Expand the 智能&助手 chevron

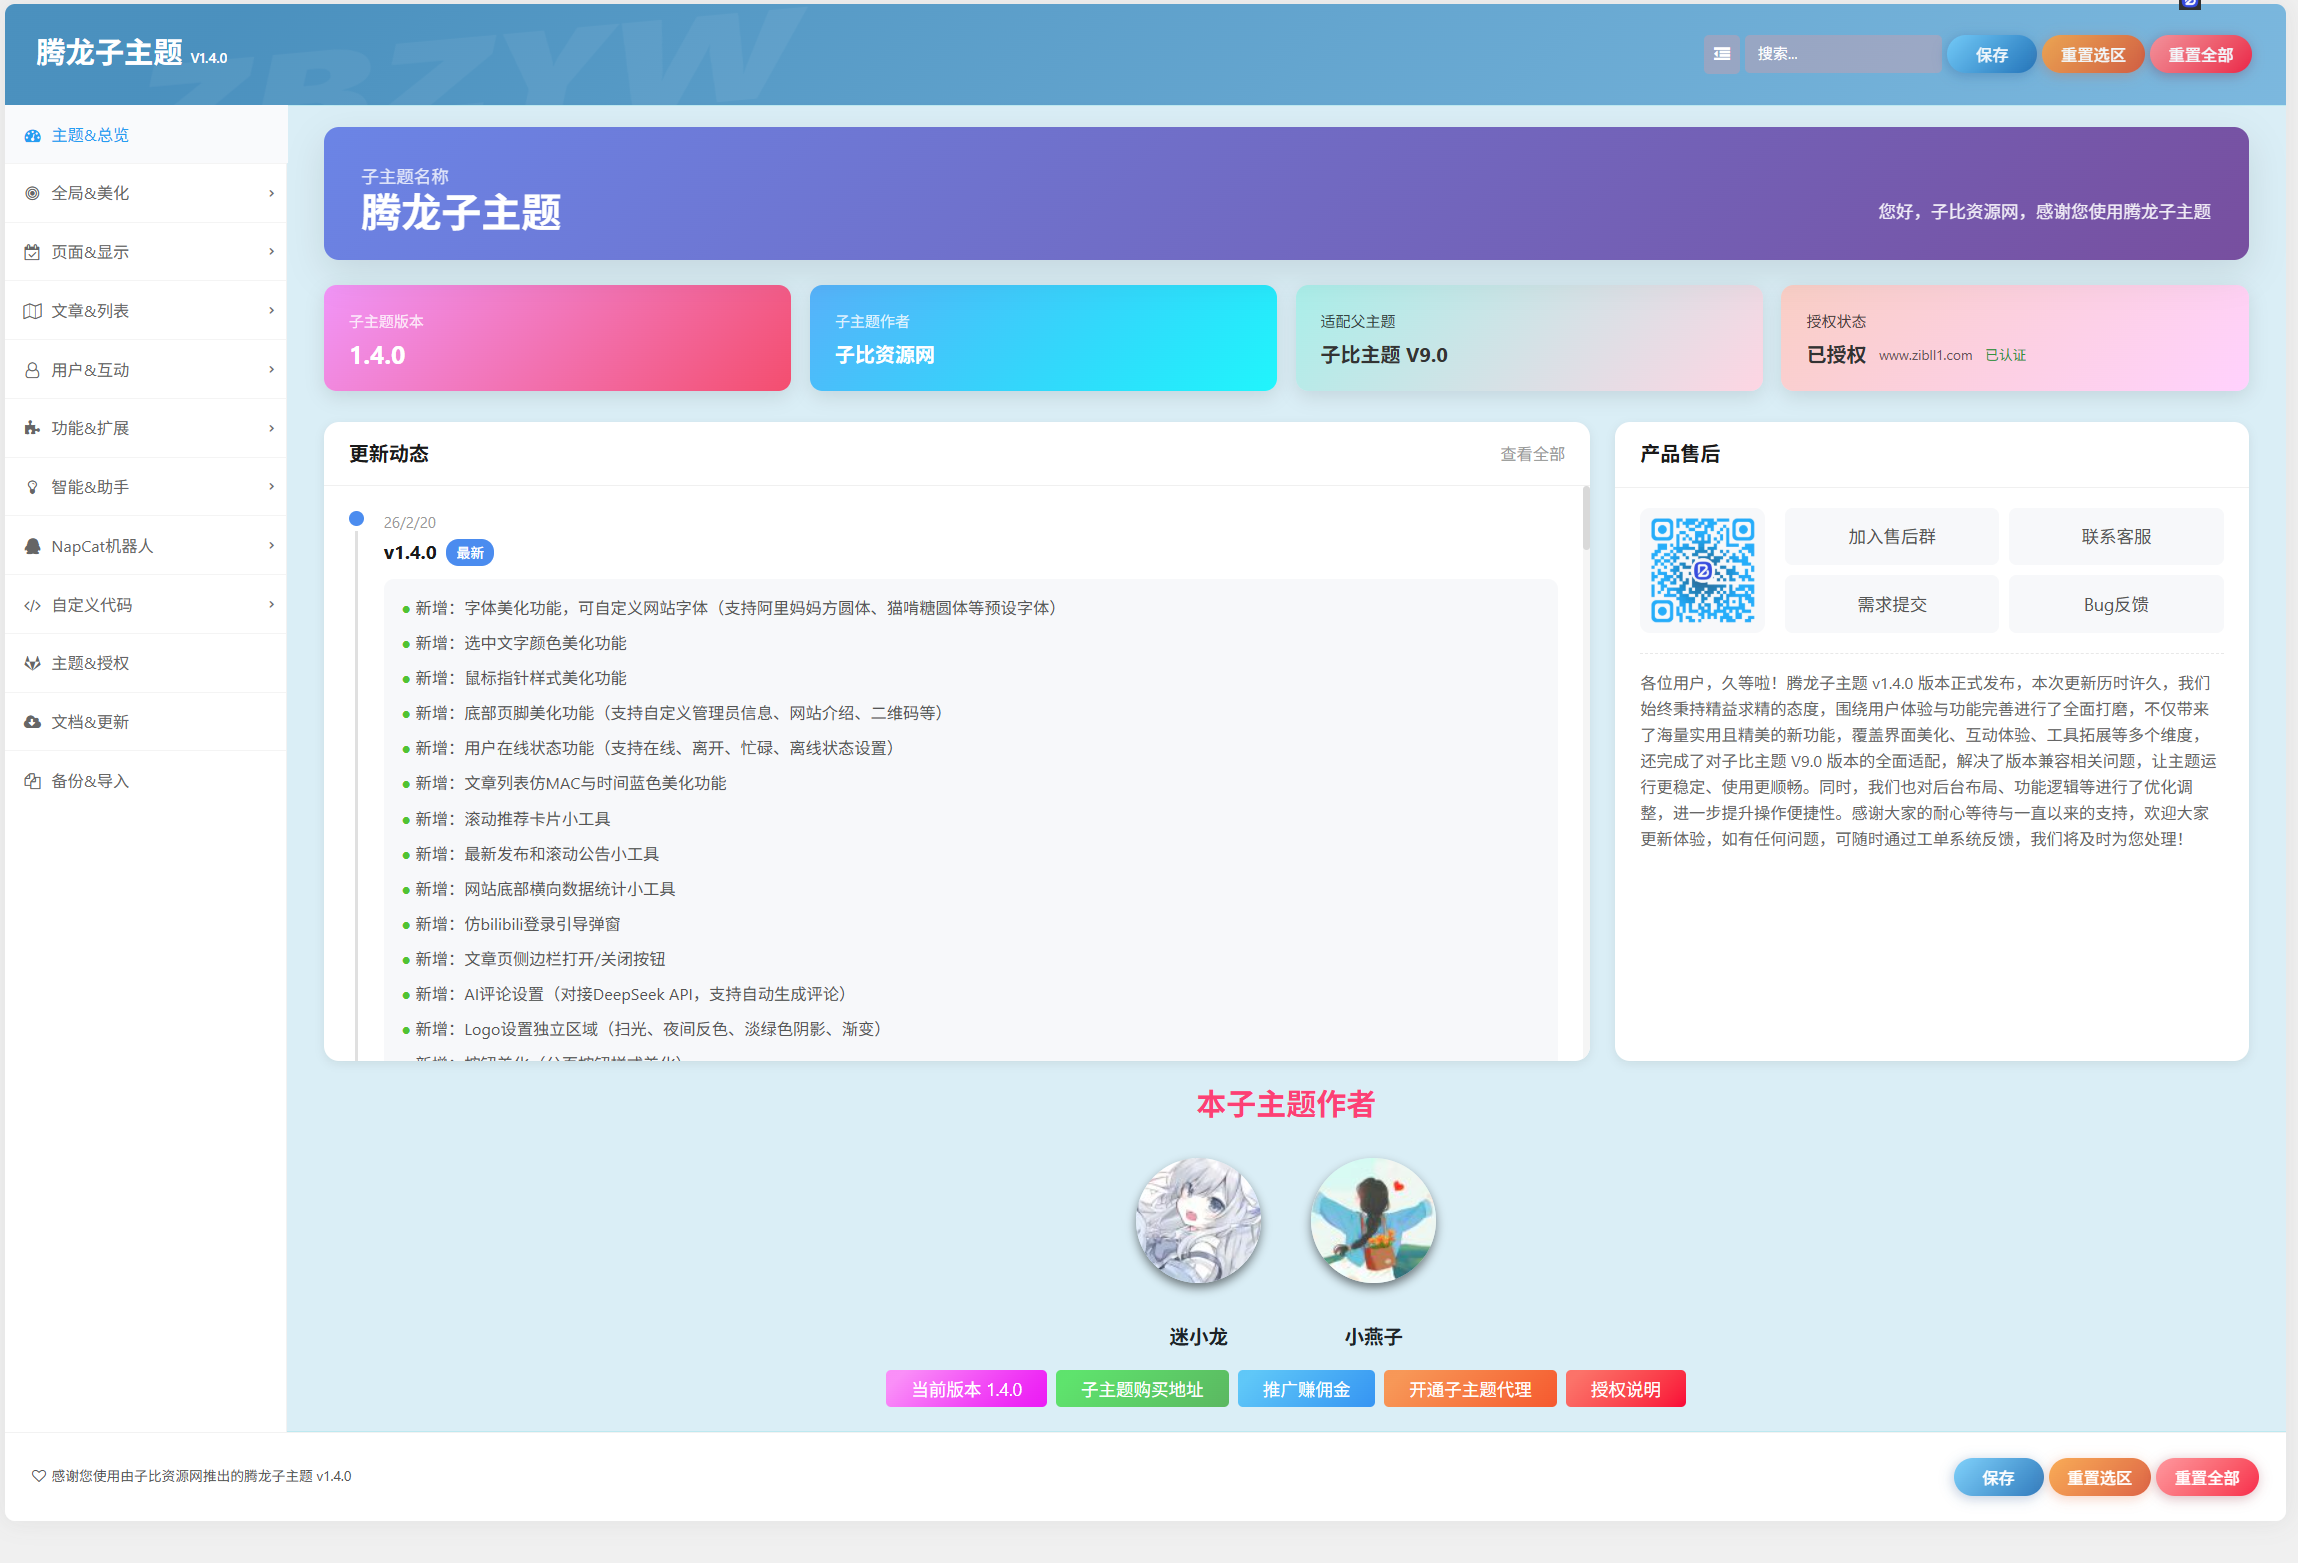[x=271, y=487]
